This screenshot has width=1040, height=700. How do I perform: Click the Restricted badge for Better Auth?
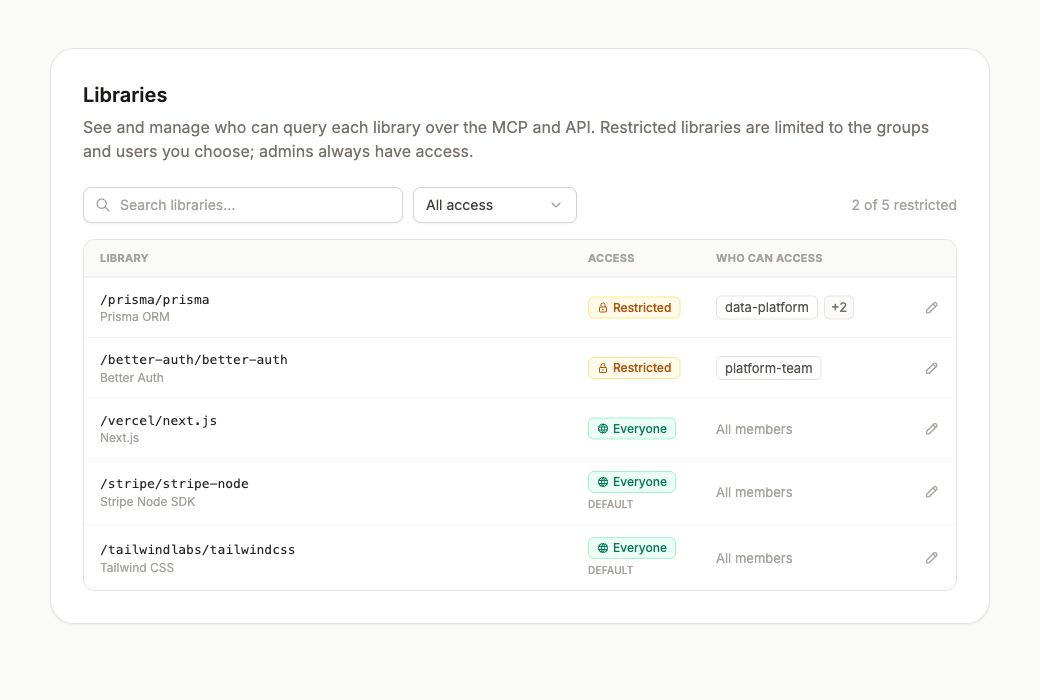634,368
